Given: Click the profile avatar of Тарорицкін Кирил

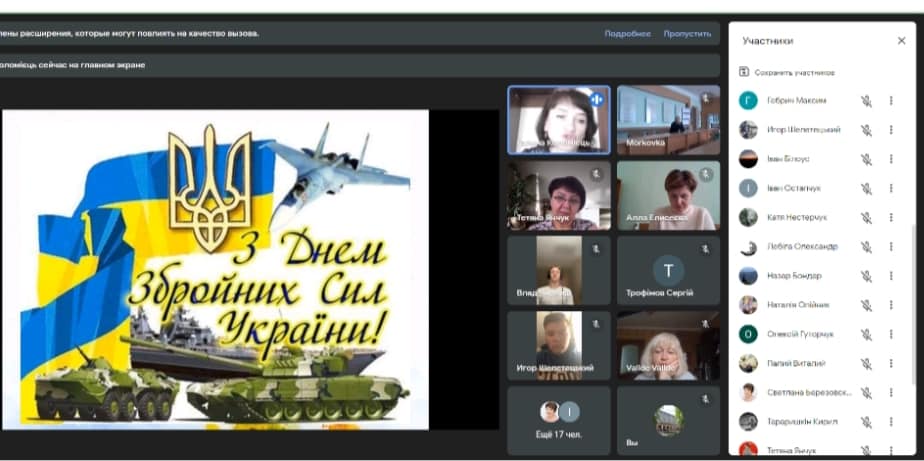Looking at the screenshot, I should [748, 422].
